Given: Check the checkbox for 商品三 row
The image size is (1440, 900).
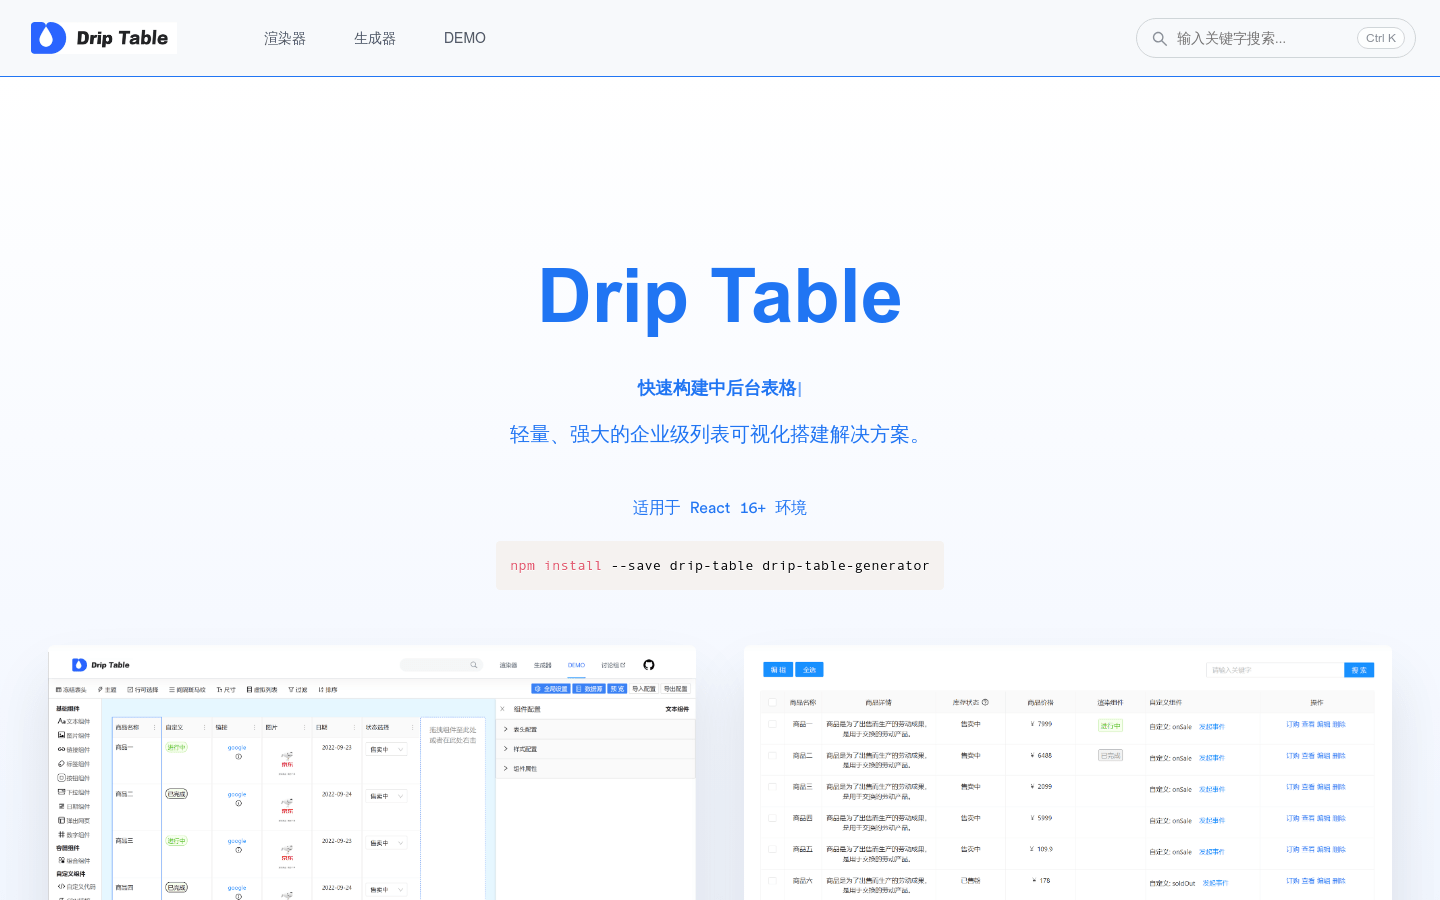Looking at the screenshot, I should click(772, 787).
